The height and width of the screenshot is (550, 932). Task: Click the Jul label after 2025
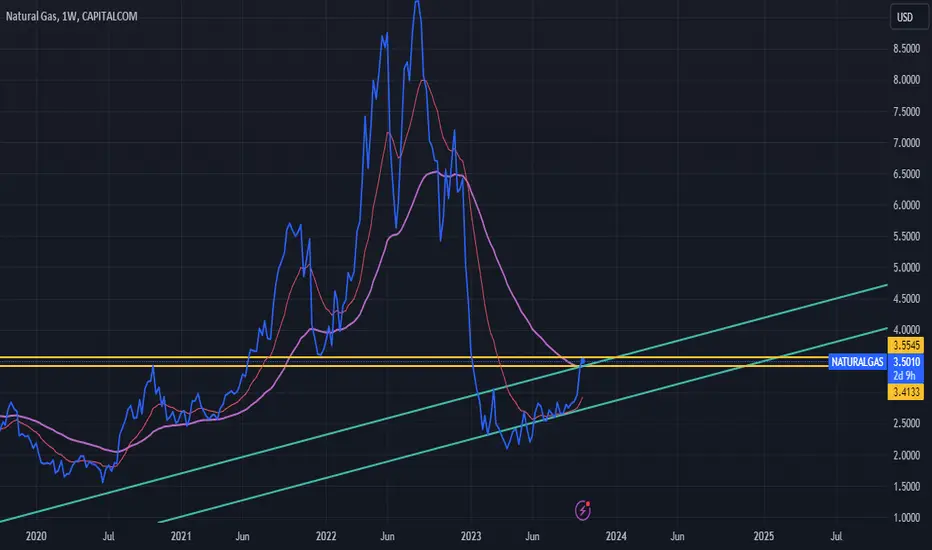click(836, 536)
